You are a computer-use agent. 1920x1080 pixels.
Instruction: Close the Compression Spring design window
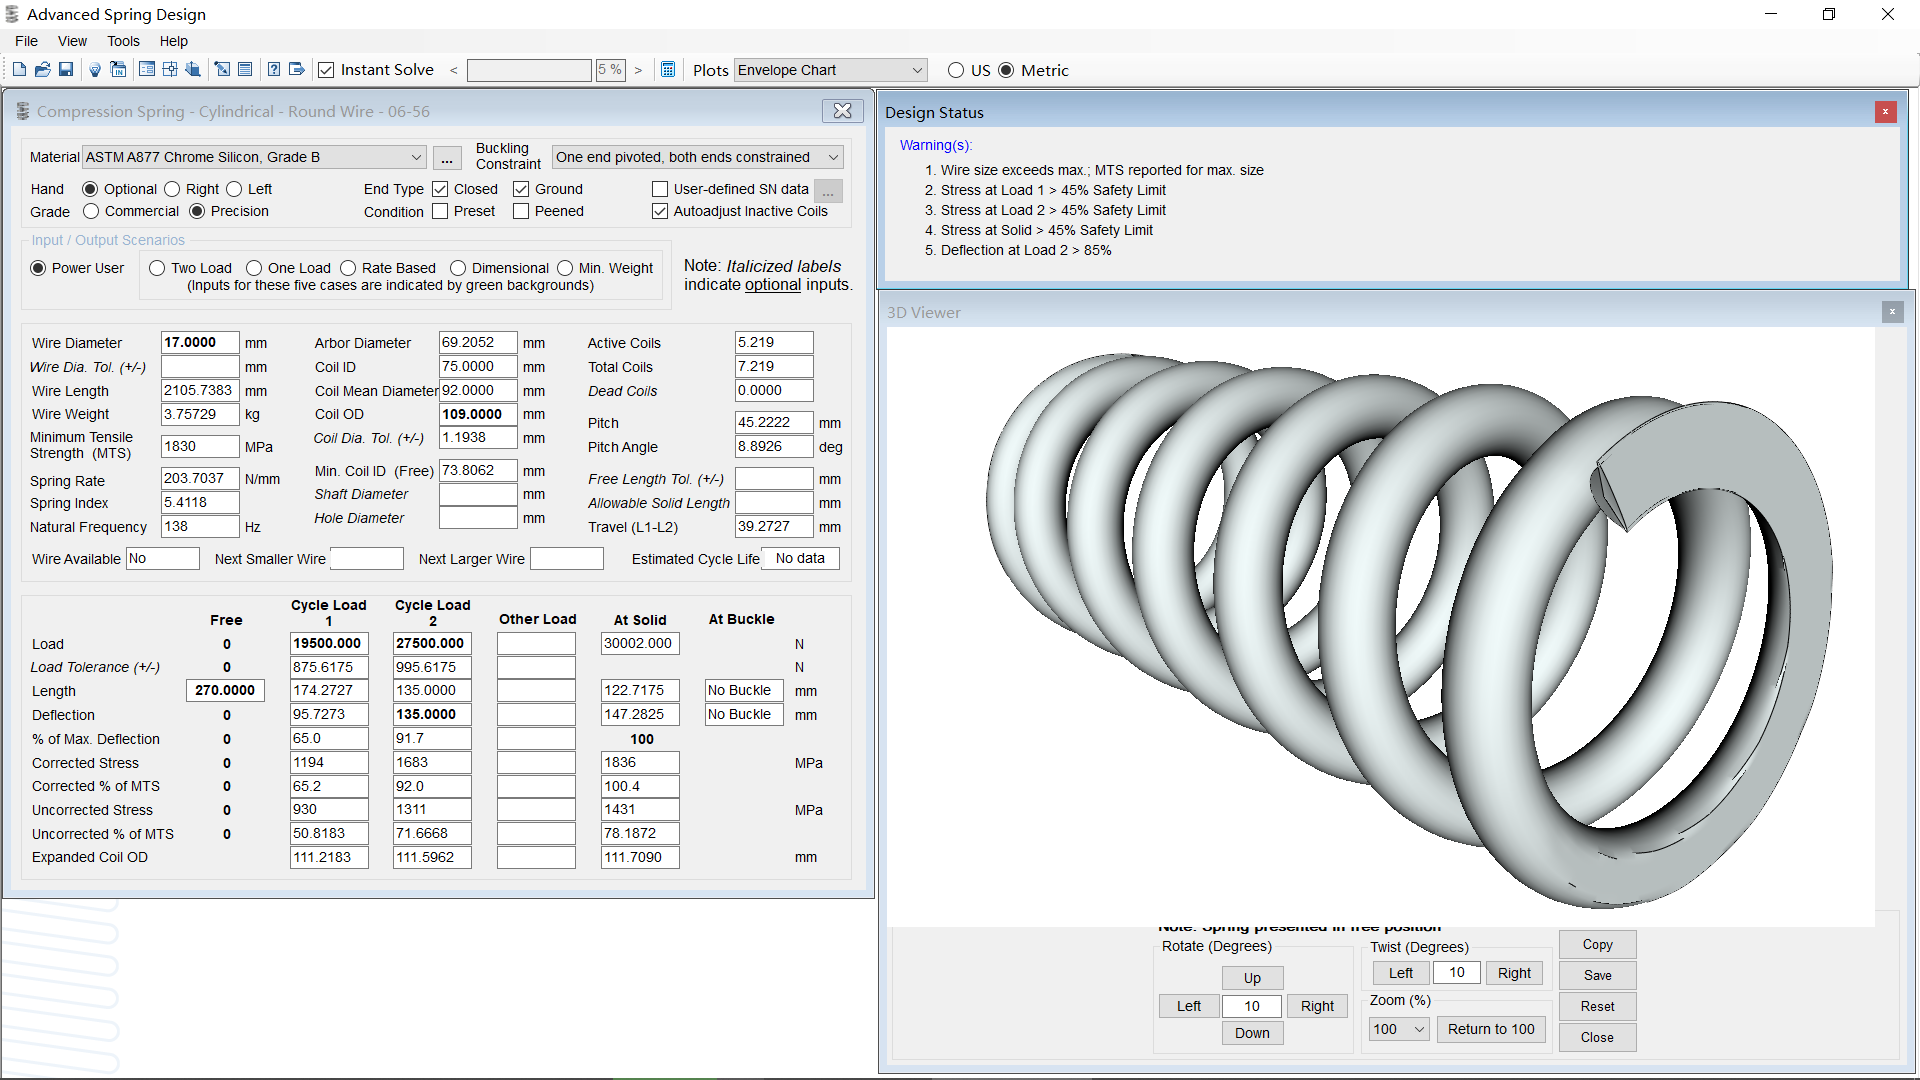coord(843,111)
